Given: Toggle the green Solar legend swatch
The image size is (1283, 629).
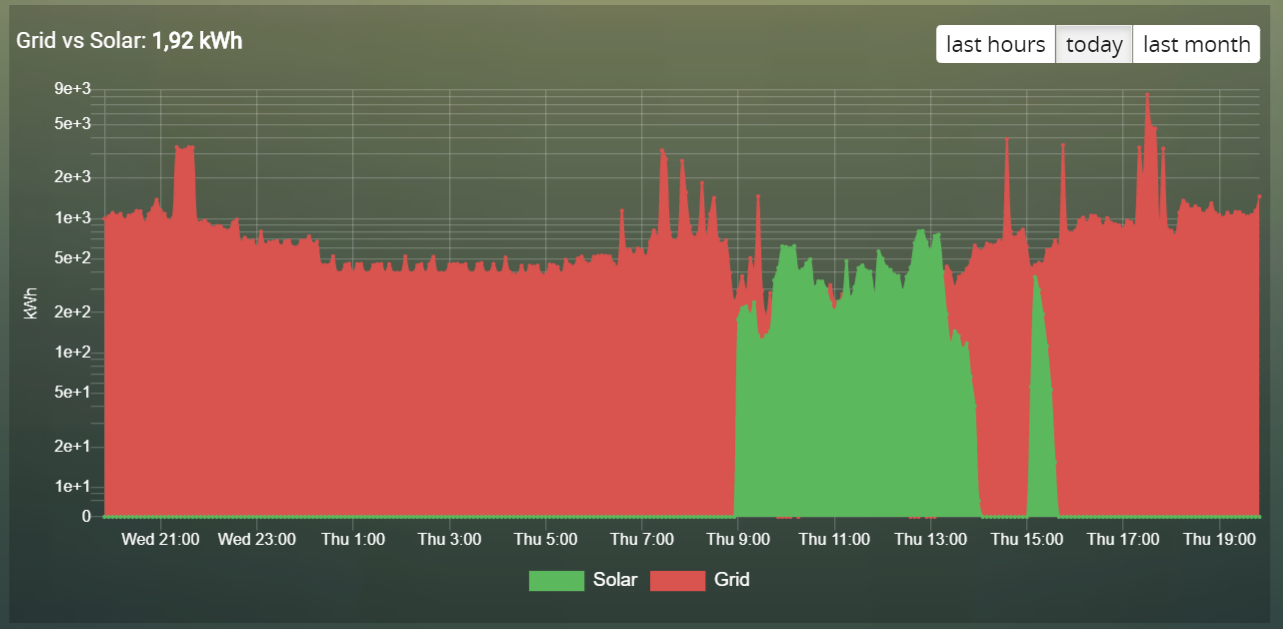Looking at the screenshot, I should click(x=556, y=580).
